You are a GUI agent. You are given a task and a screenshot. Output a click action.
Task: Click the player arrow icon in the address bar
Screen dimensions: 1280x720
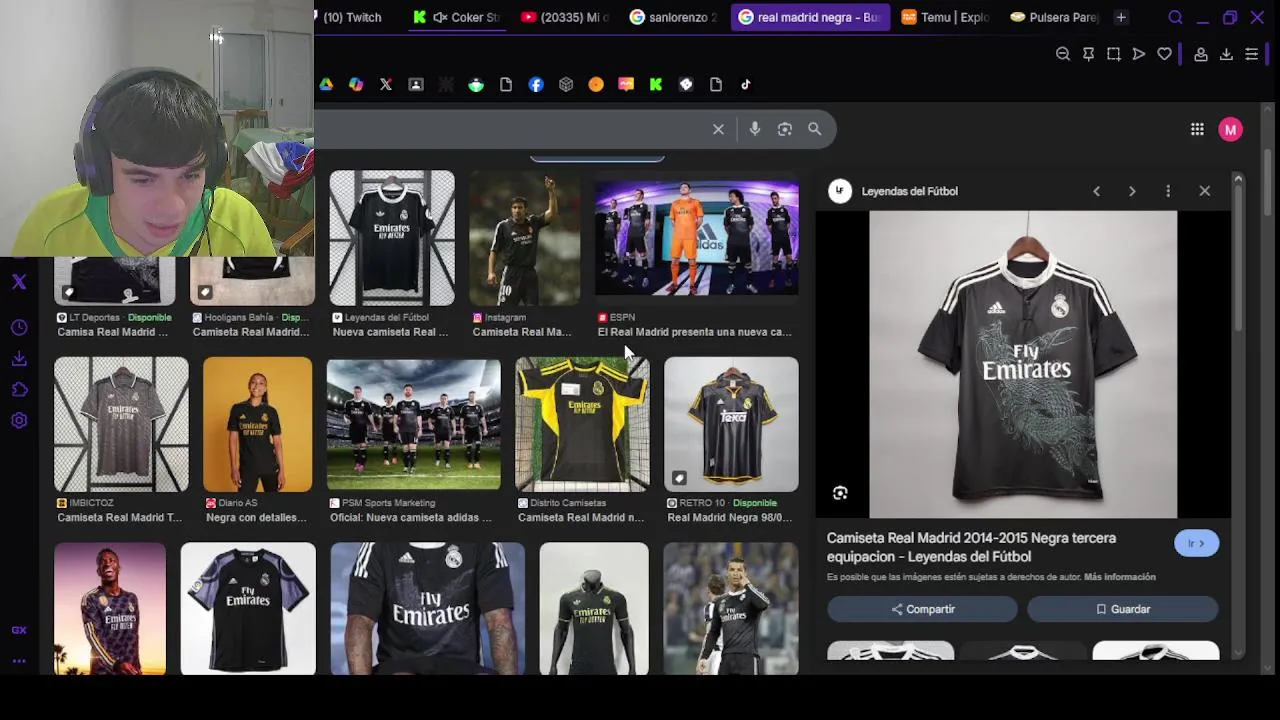click(1139, 54)
